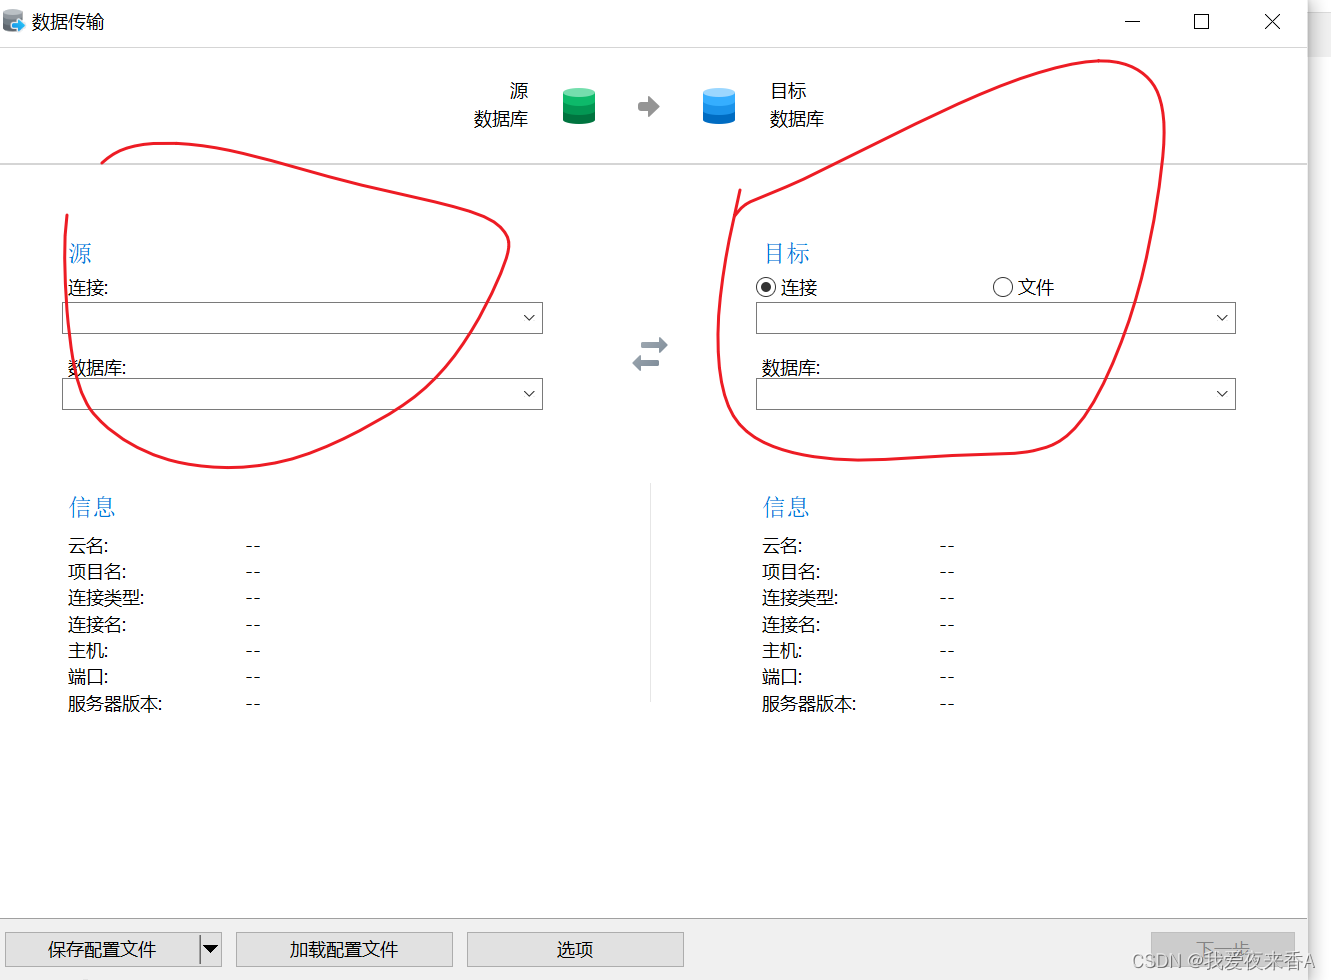Screen dimensions: 1331x980
Task: Click the 数据传输 title bar app icon
Action: click(14, 21)
